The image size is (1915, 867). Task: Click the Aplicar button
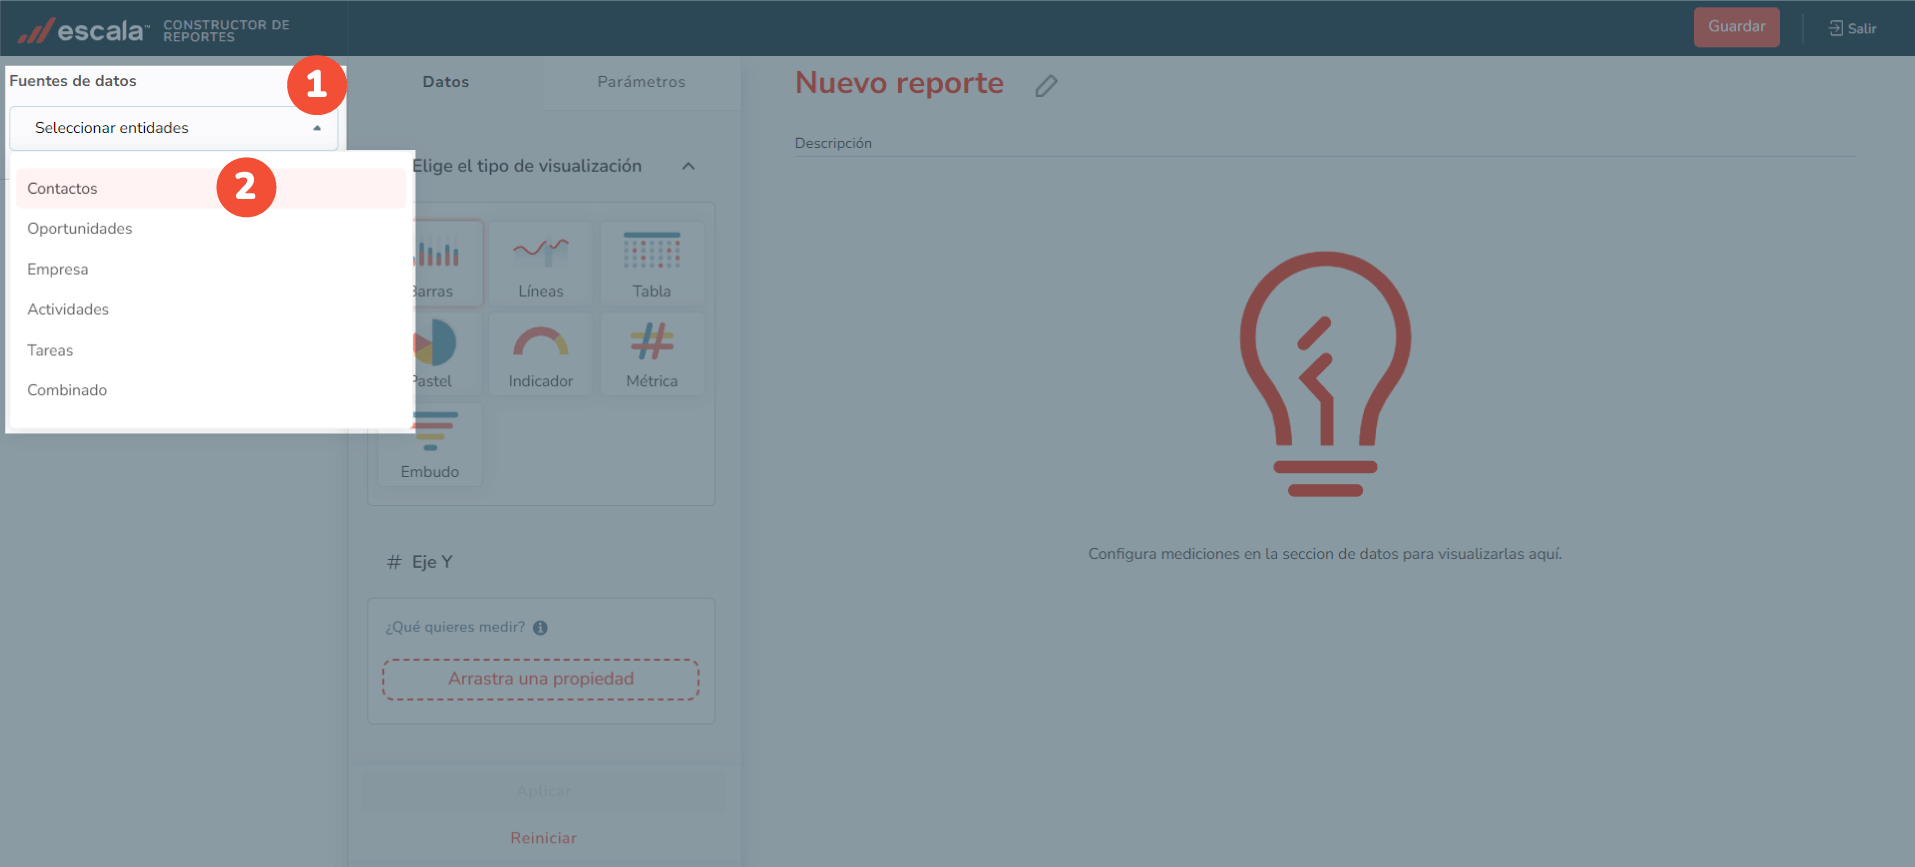coord(544,791)
